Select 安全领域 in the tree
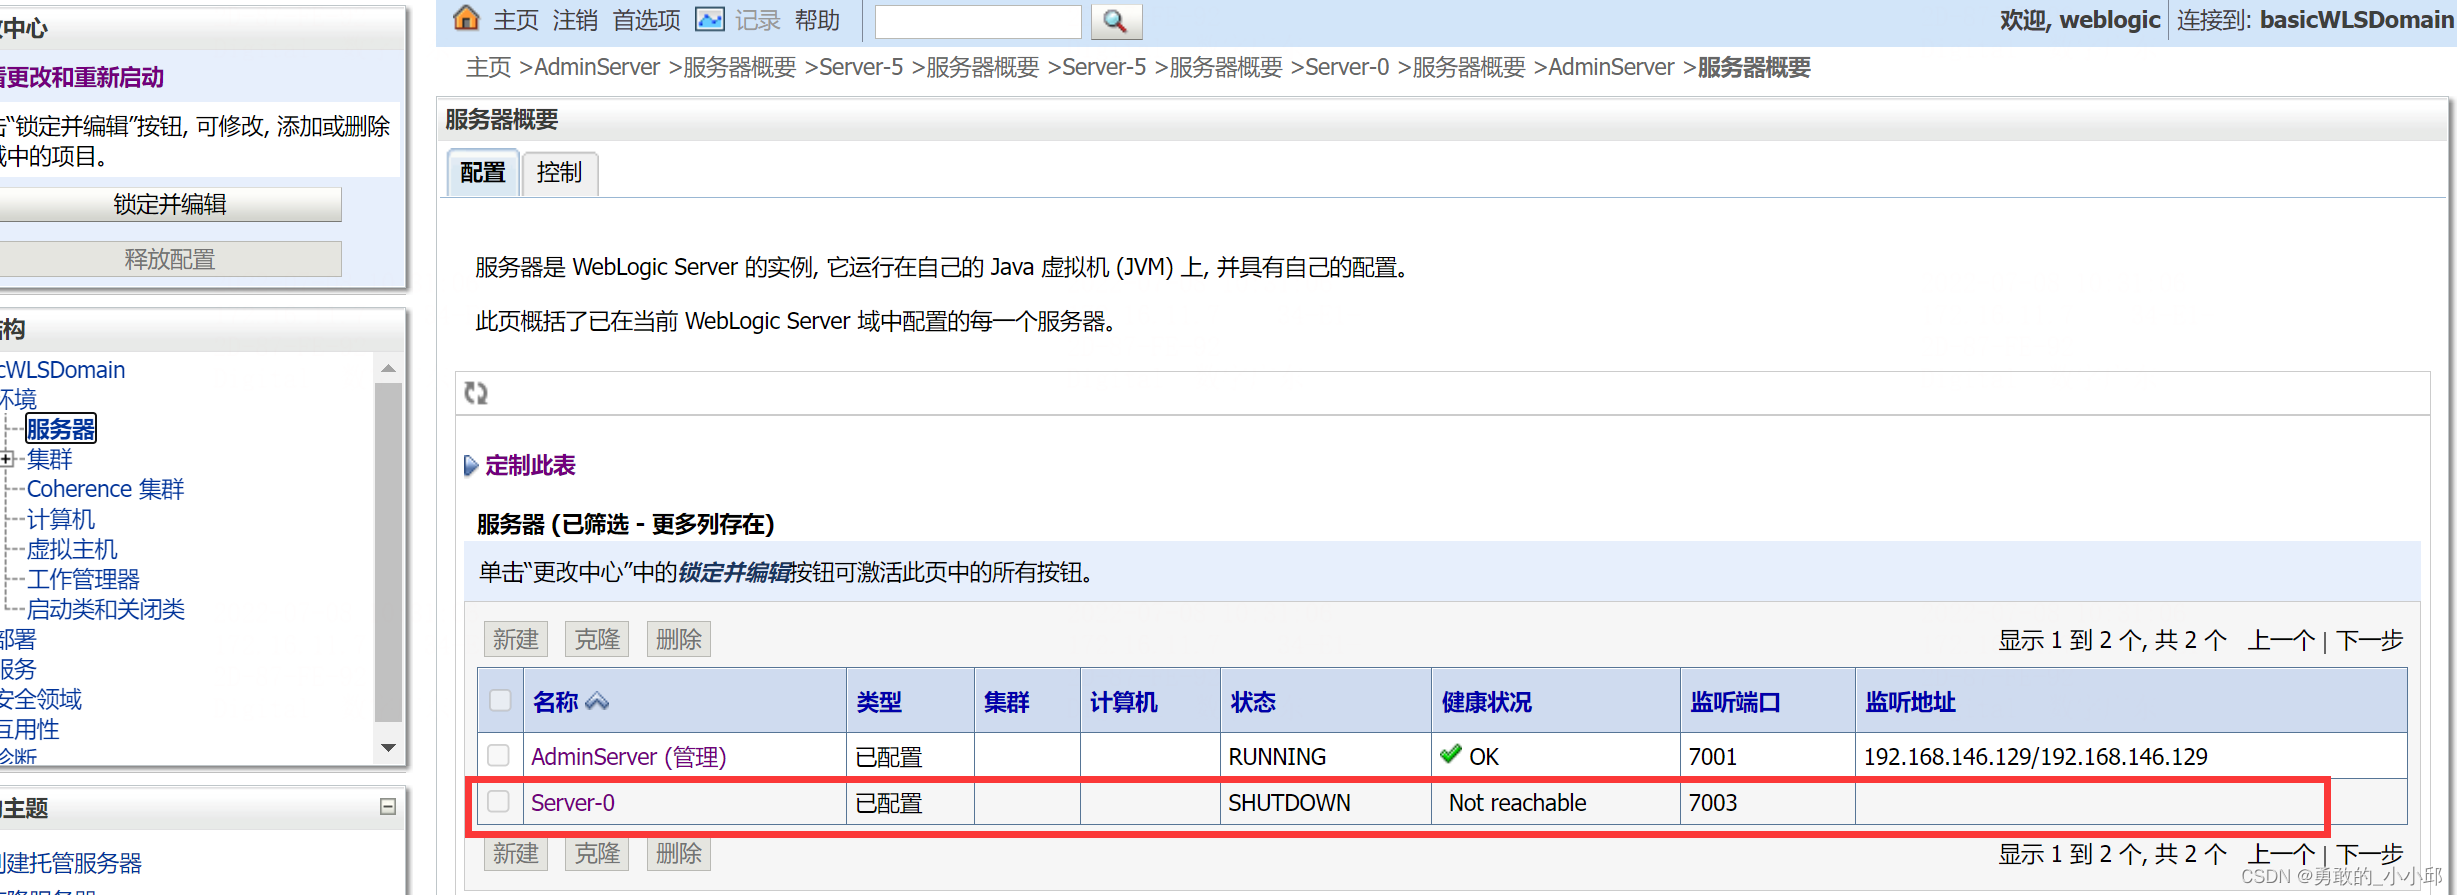The width and height of the screenshot is (2457, 895). click(40, 699)
